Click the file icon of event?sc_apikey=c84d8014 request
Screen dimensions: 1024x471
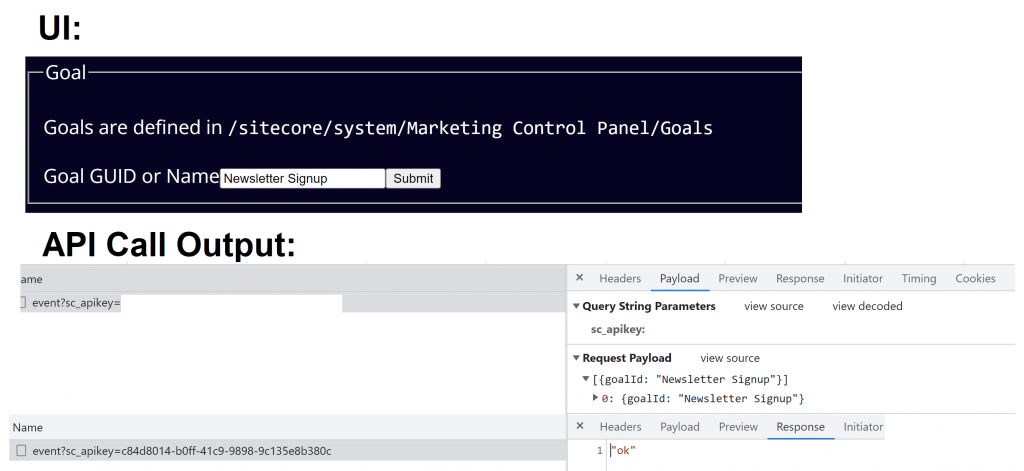[22, 450]
